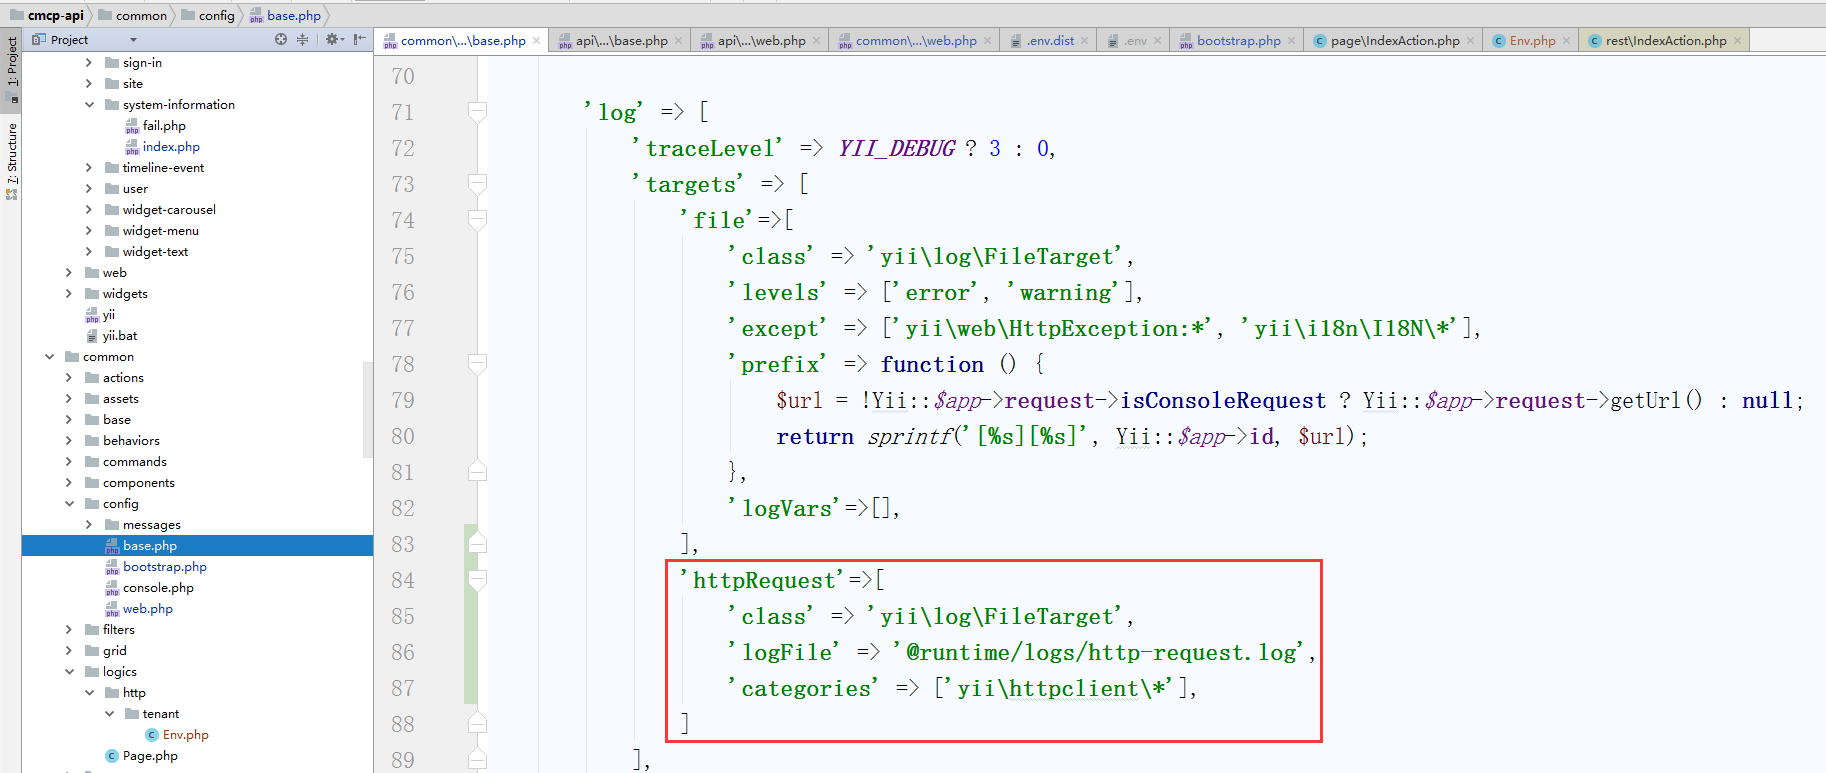Fold the 'log' array at line 71

click(478, 112)
